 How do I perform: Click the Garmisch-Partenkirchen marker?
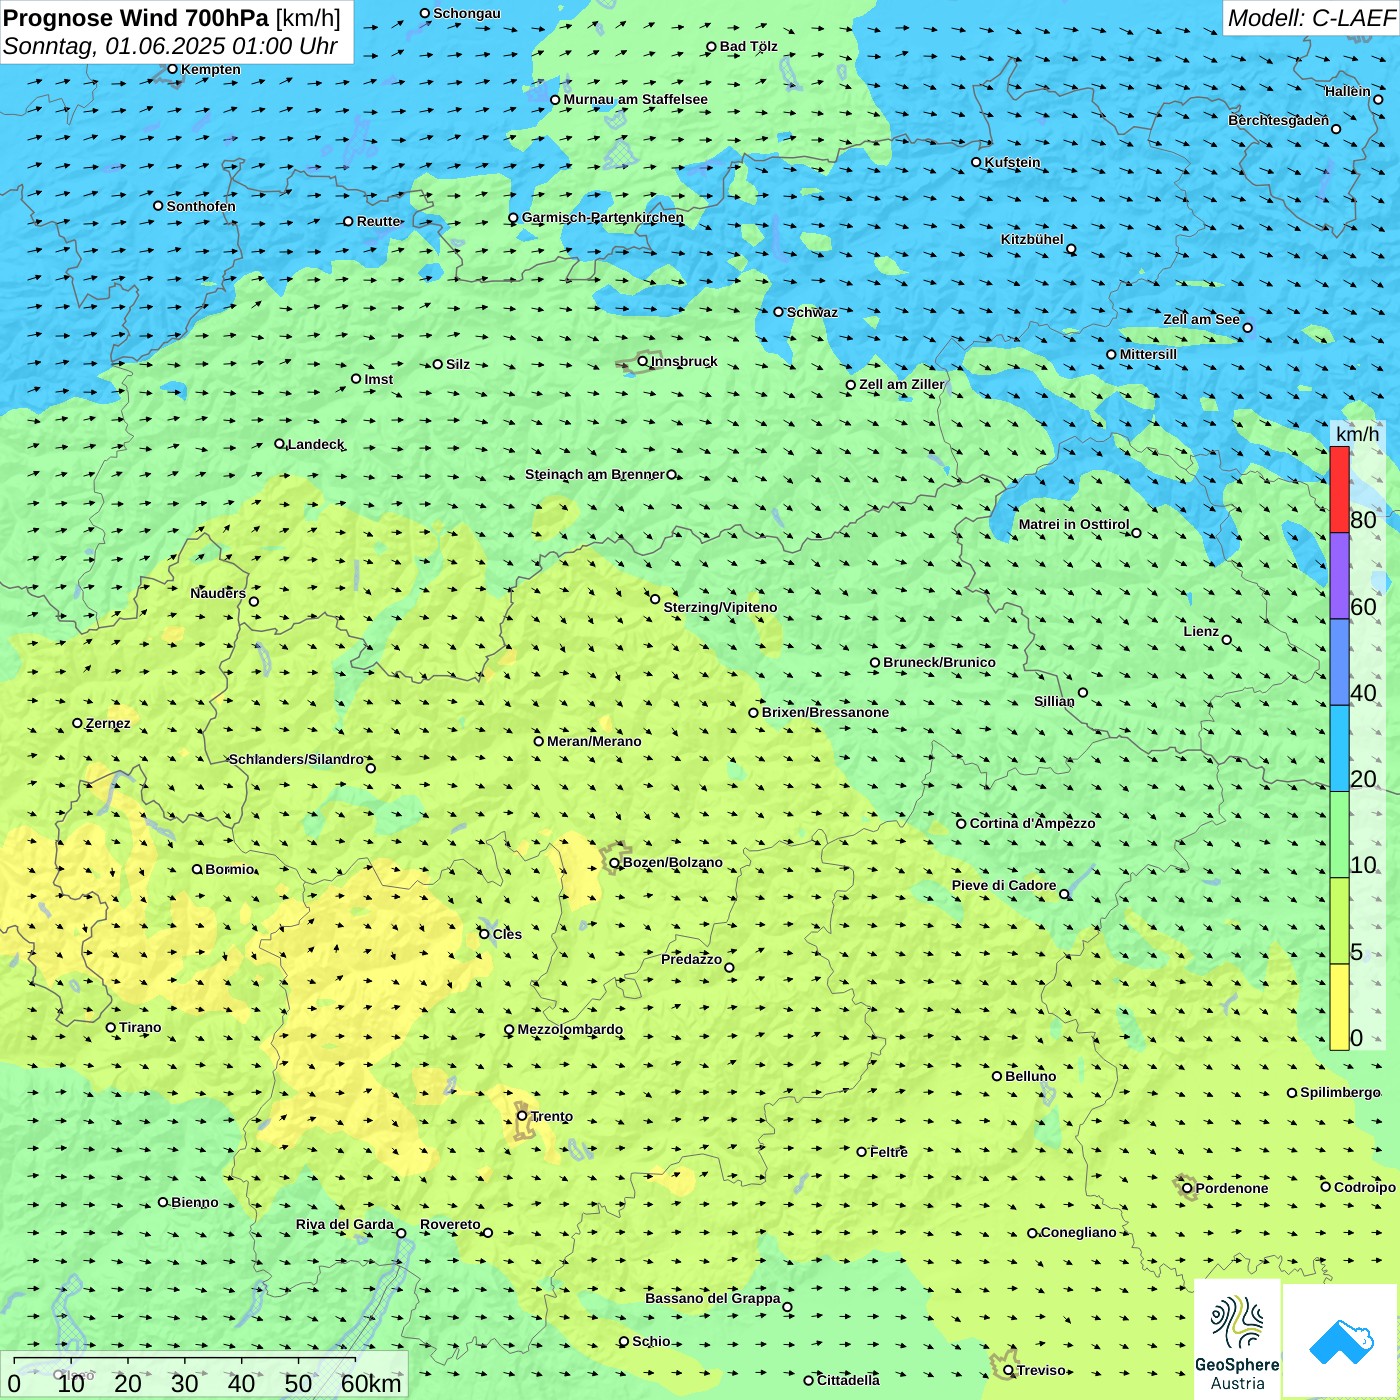coord(513,218)
